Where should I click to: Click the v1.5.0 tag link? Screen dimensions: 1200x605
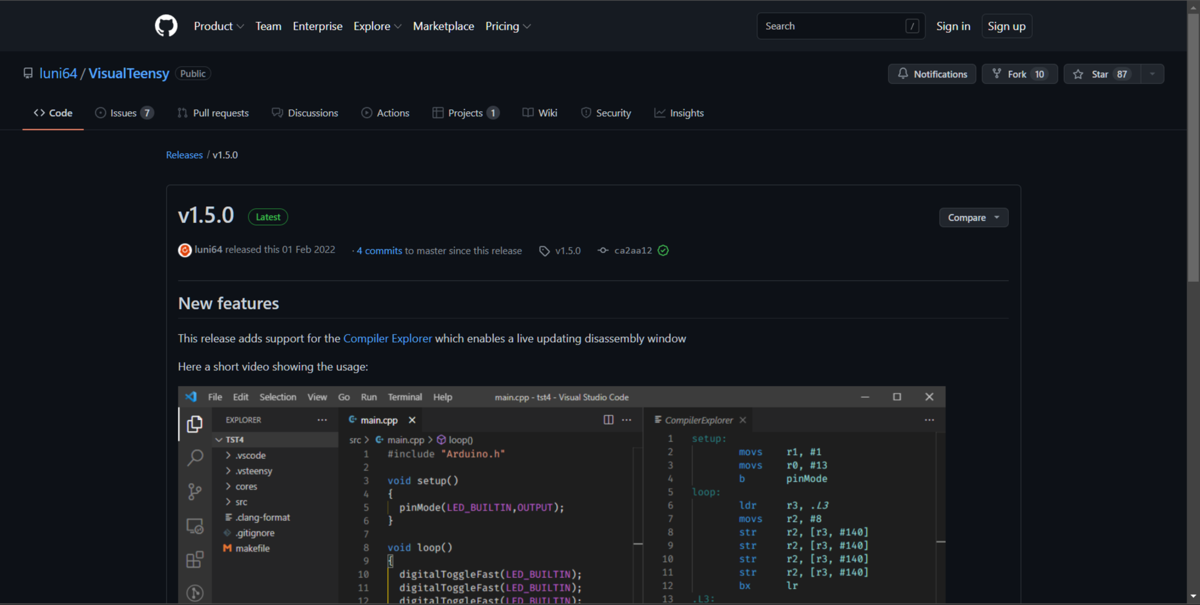point(560,251)
